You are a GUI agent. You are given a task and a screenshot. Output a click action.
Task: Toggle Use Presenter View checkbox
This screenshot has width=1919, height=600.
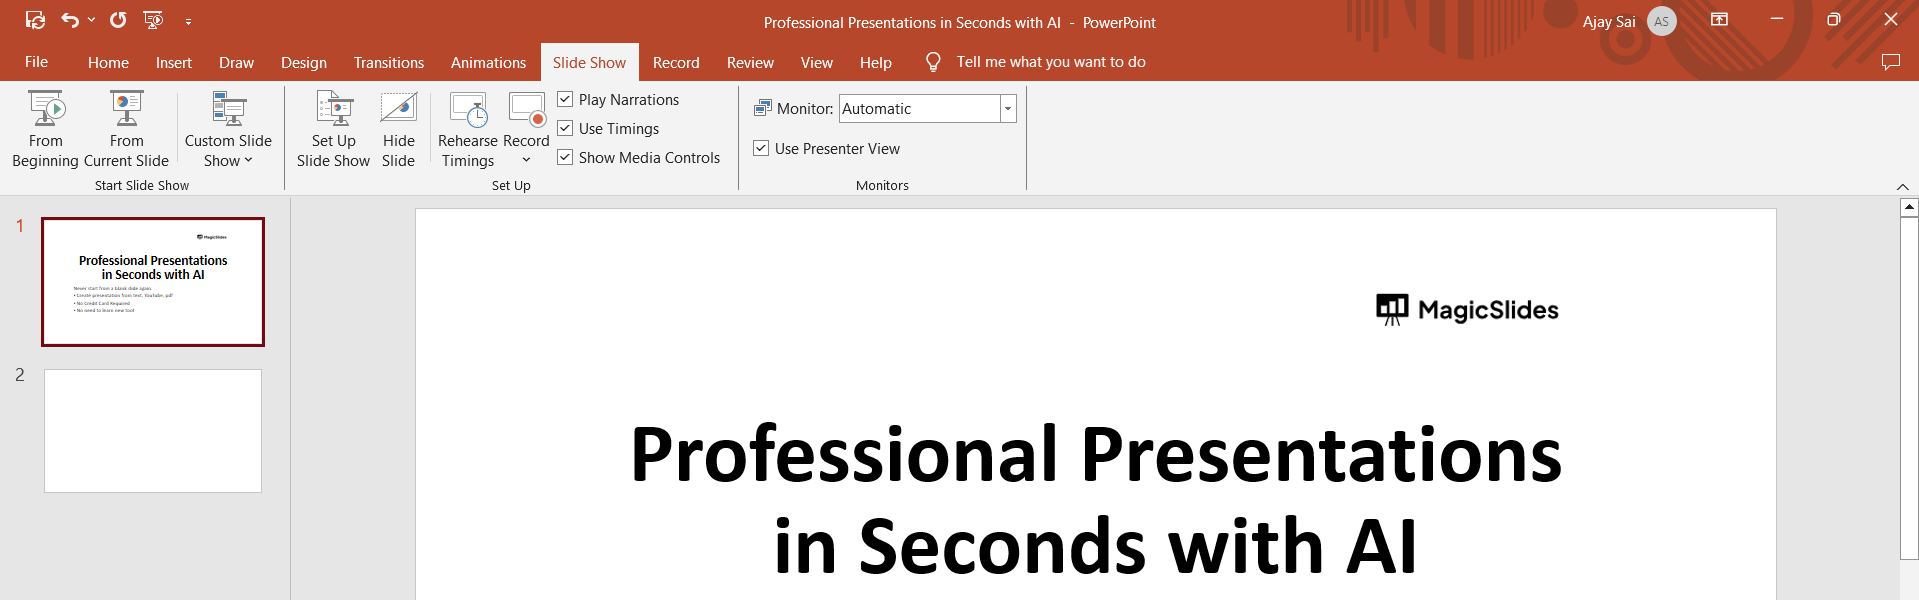pyautogui.click(x=761, y=148)
